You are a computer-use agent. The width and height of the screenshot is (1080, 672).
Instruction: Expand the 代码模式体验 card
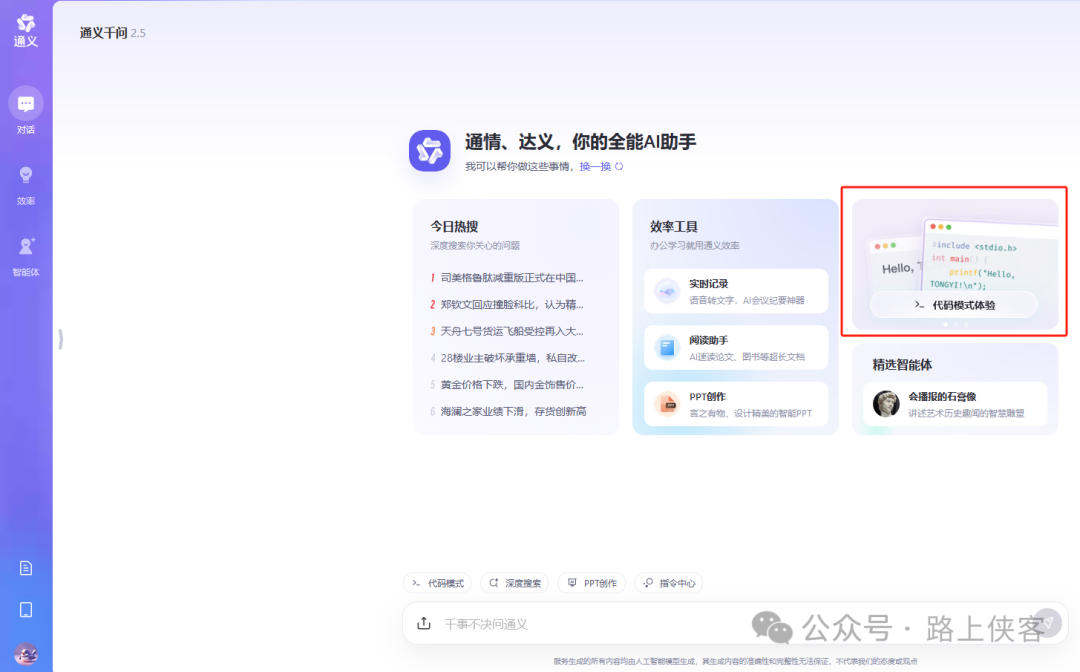953,303
